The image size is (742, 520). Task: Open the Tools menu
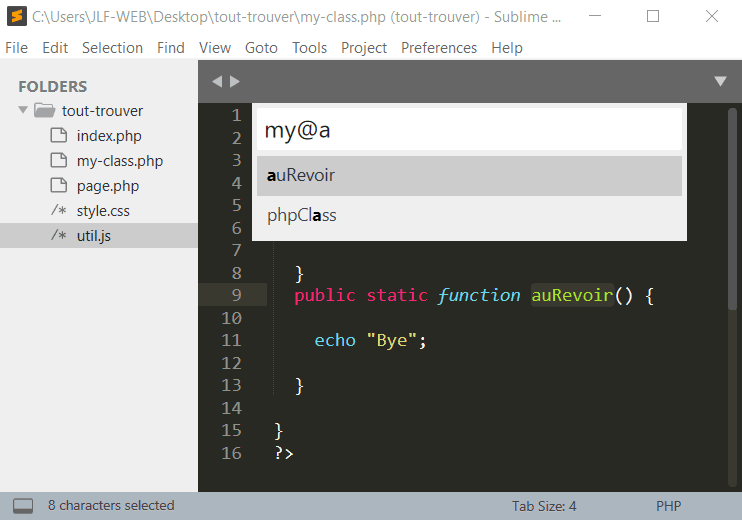309,48
